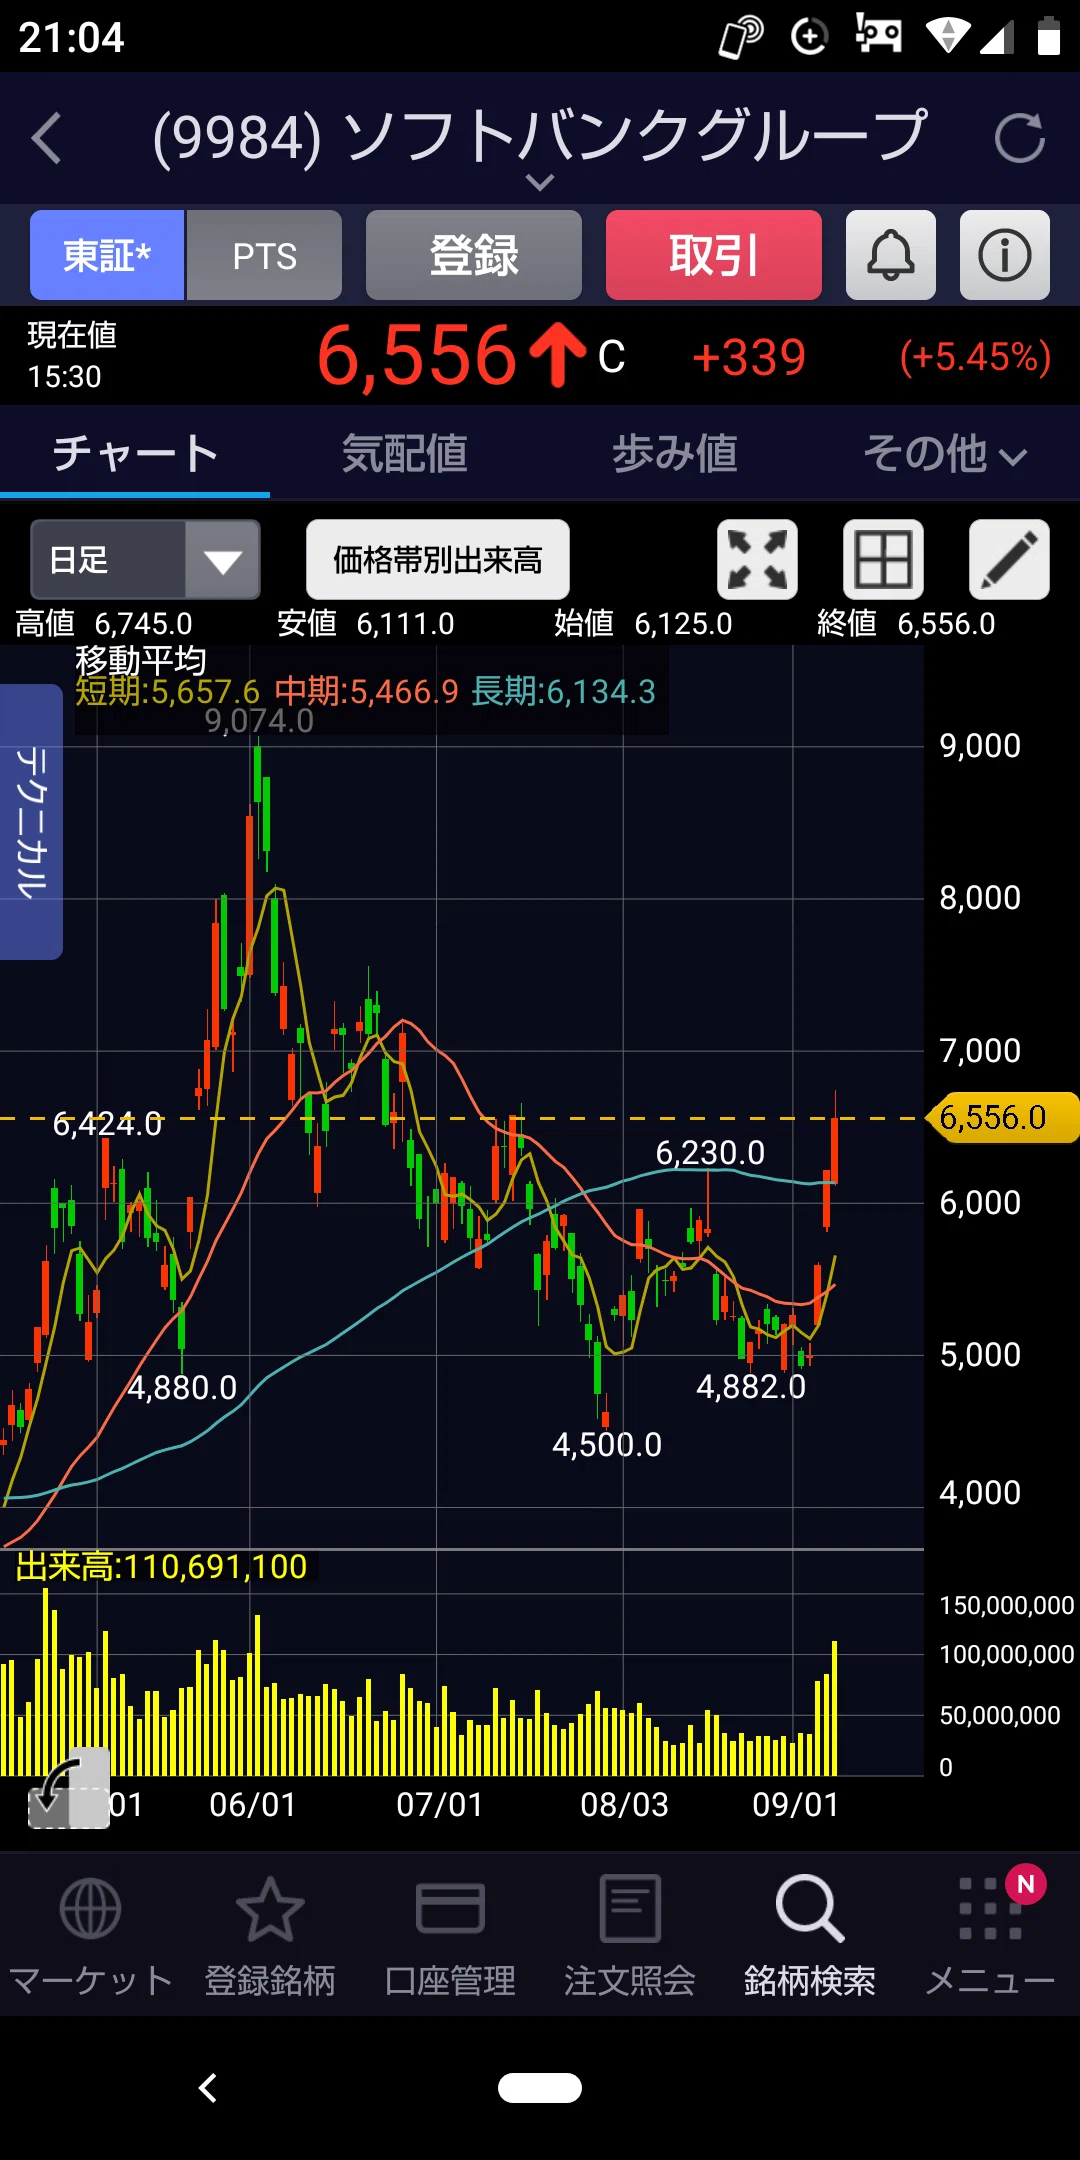The width and height of the screenshot is (1080, 2160).
Task: Go back using the header arrow
Action: [47, 138]
